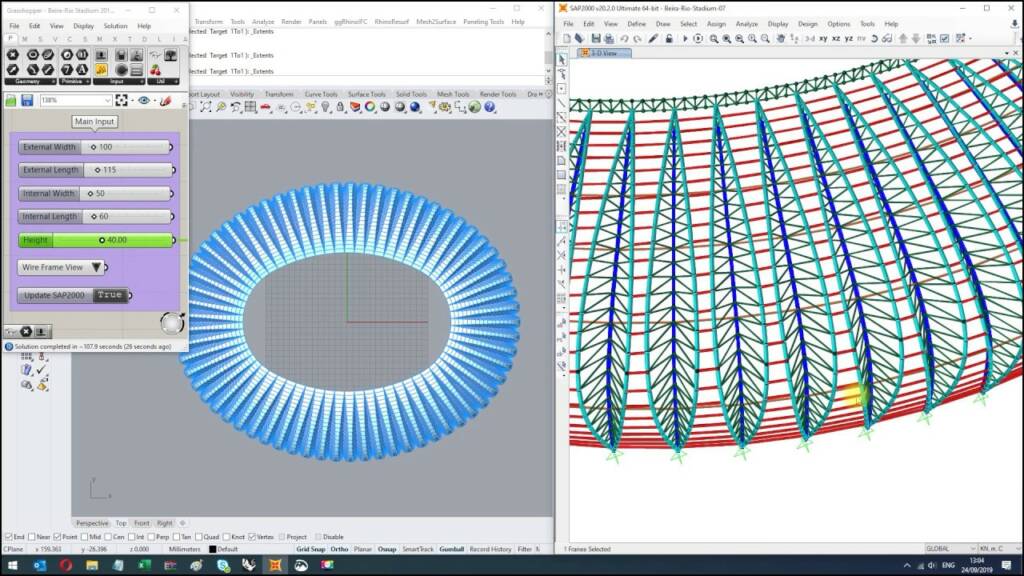Open Grasshopper zoom percentage dropdown

107,101
